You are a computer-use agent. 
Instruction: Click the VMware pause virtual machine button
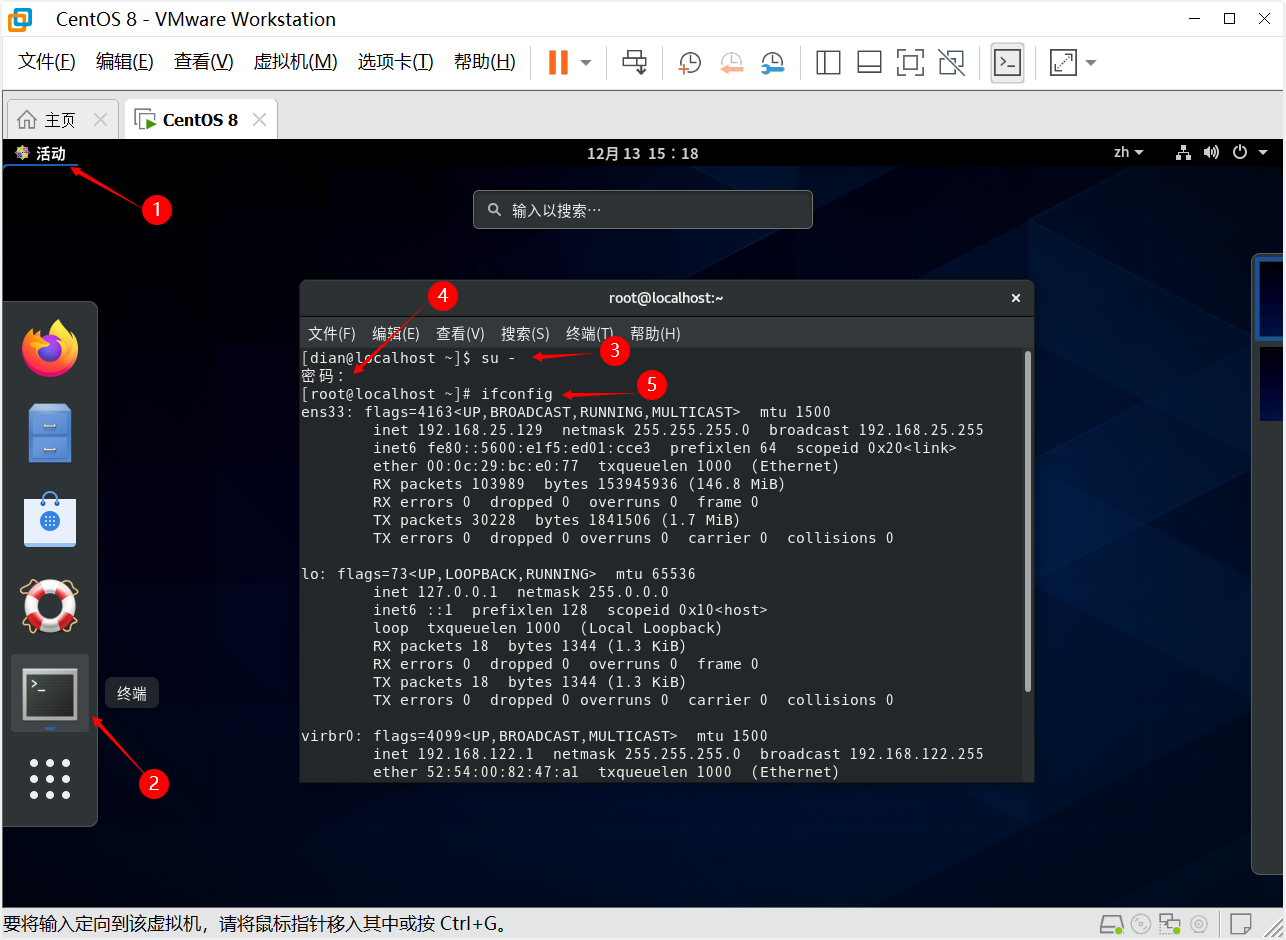coord(558,62)
